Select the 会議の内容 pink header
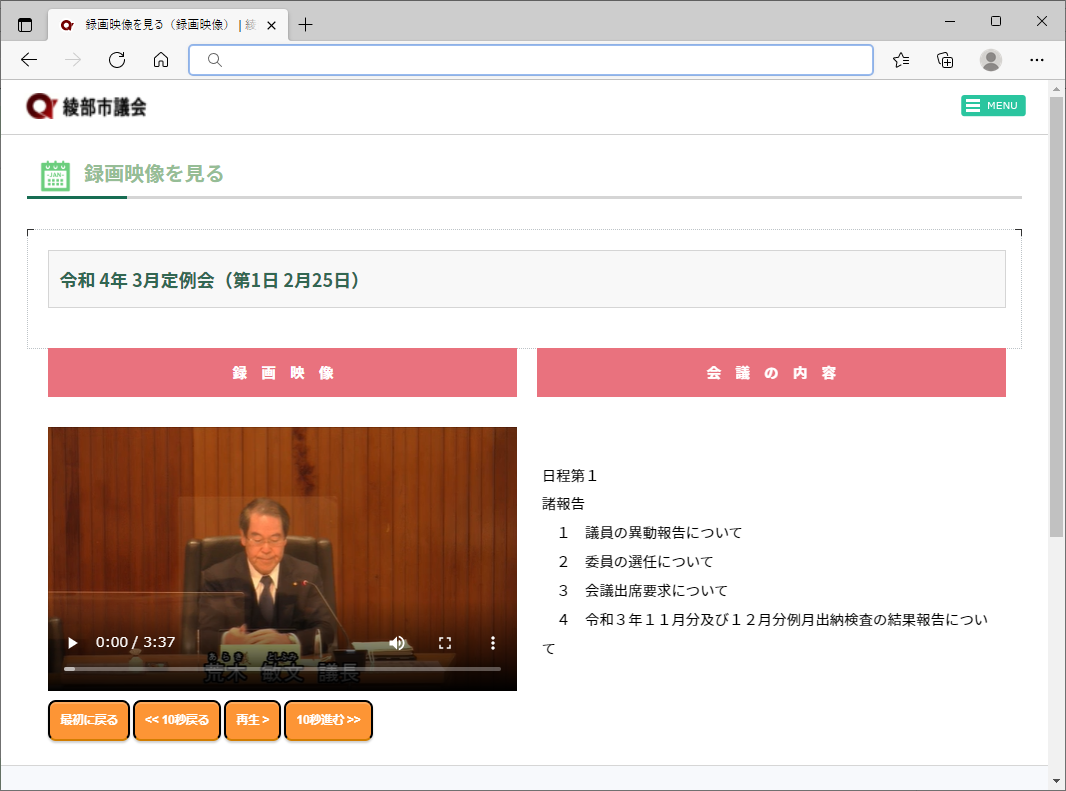Viewport: 1066px width, 791px height. 771,373
